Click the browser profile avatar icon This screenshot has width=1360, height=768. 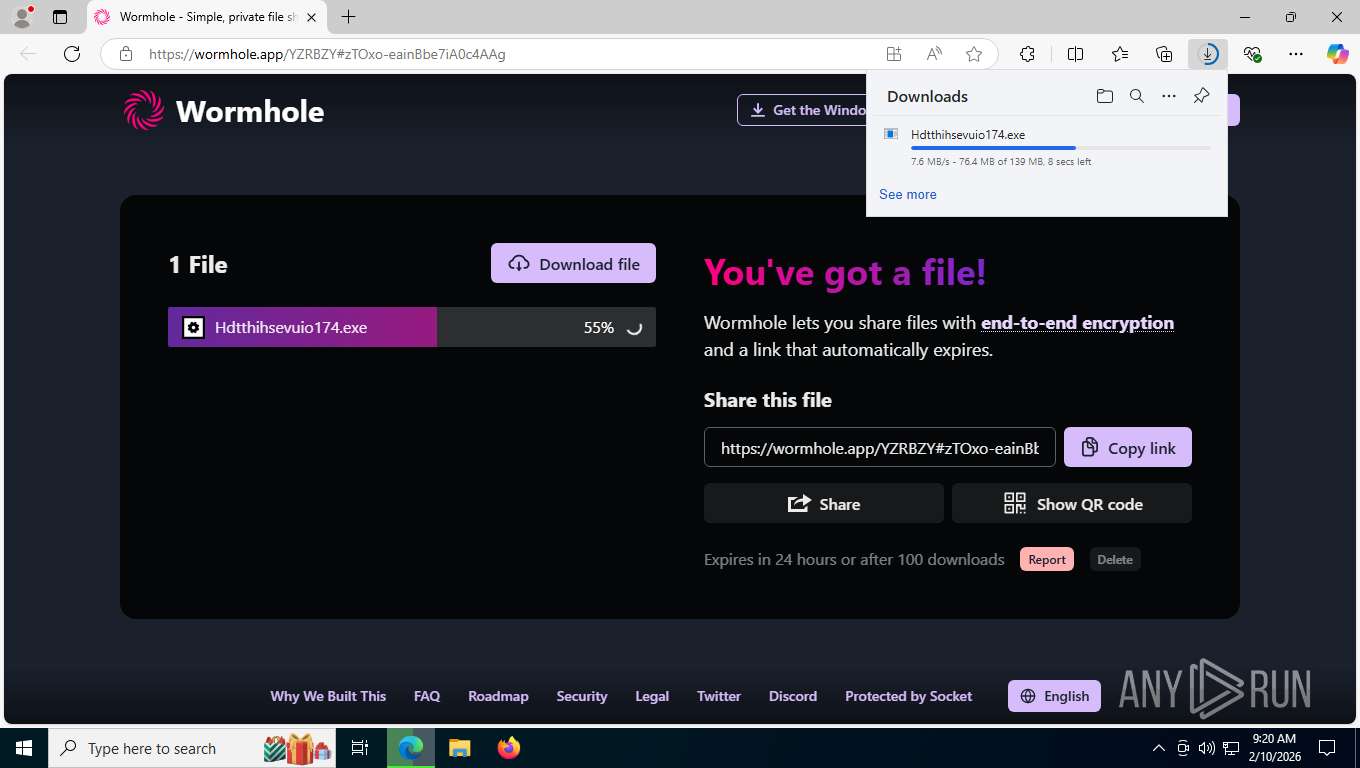(22, 17)
